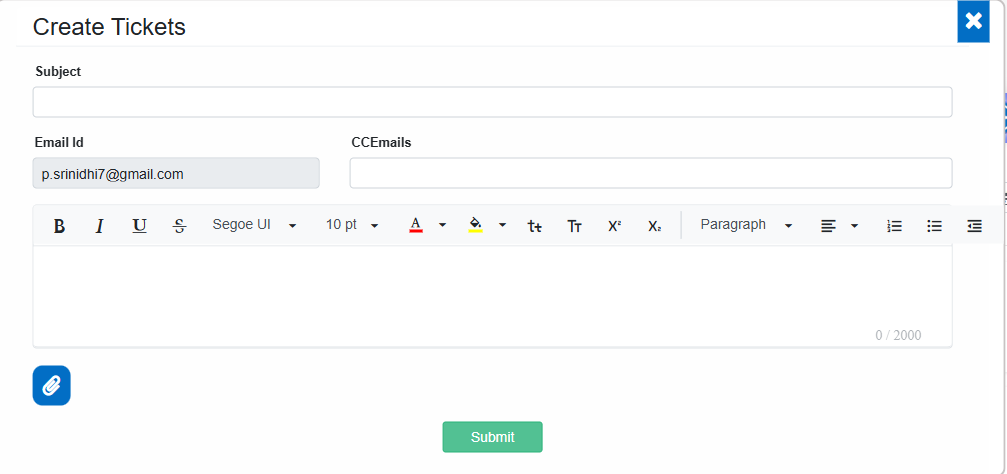Apply superscript formatting
Image resolution: width=1007 pixels, height=474 pixels.
tap(615, 226)
